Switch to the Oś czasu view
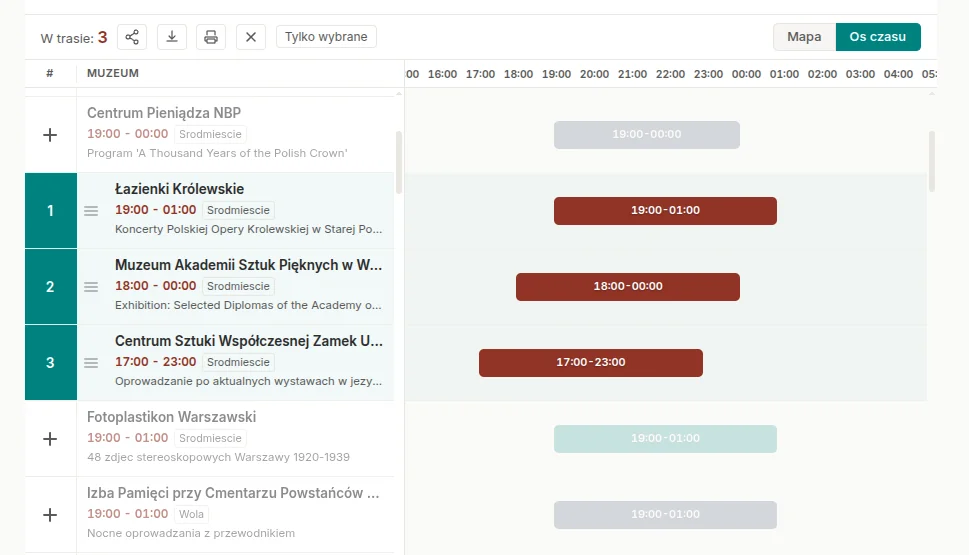Screen dimensions: 969x555 877,37
